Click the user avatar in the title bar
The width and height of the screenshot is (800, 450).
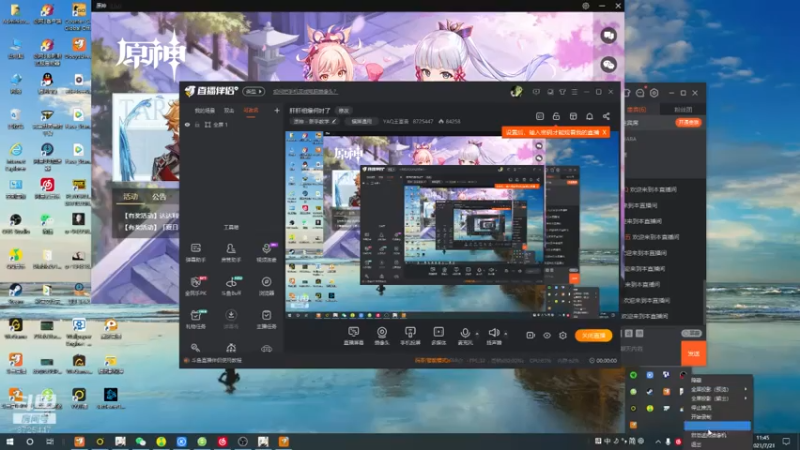(x=516, y=92)
